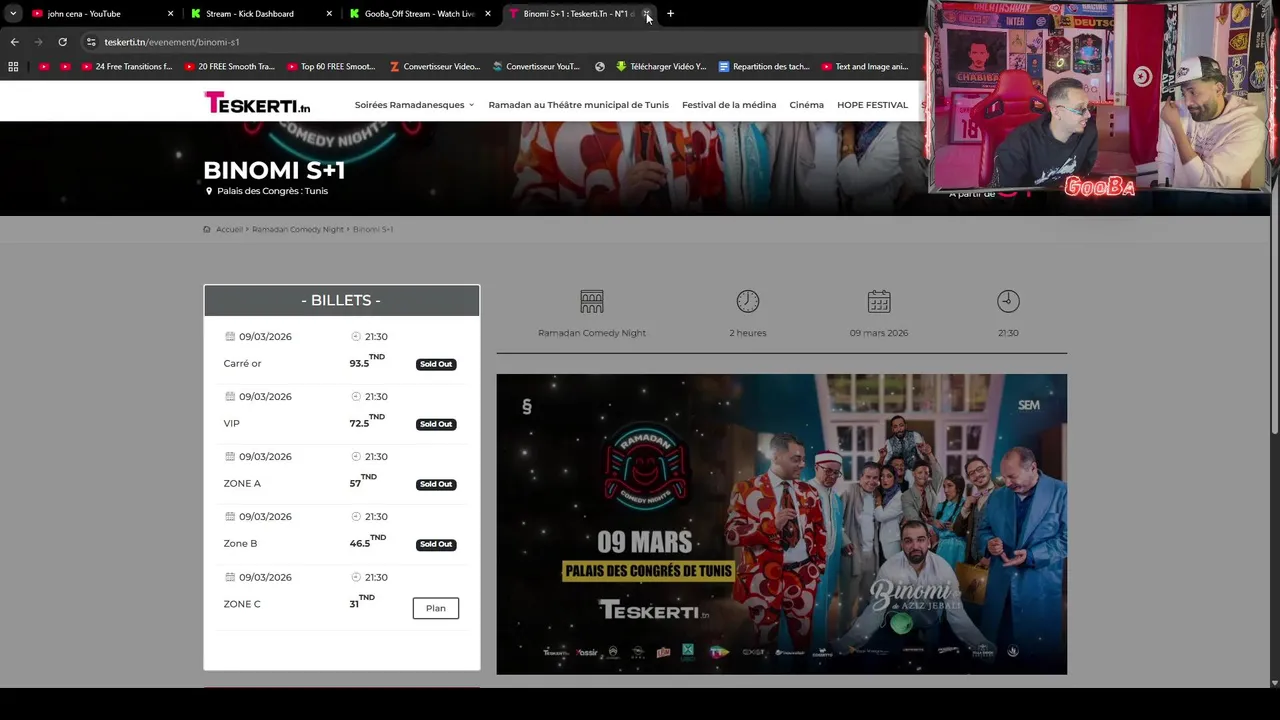
Task: Click the Sold Out badge for ZONE A
Action: (x=436, y=484)
